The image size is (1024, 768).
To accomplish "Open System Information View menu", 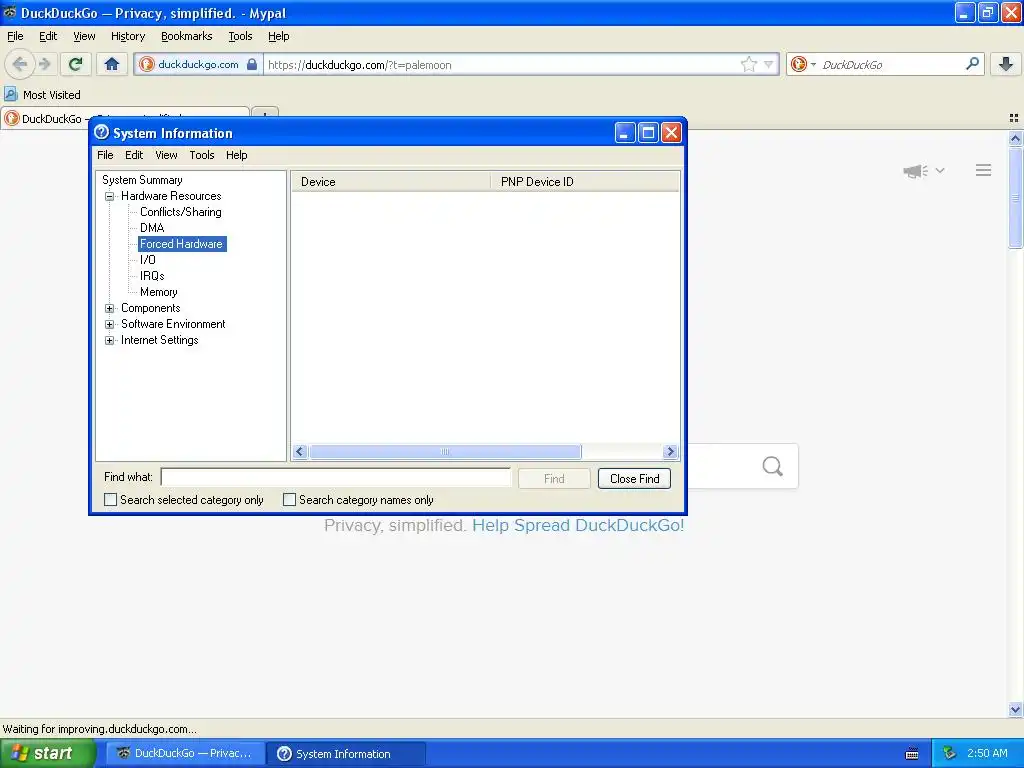I will coord(166,155).
